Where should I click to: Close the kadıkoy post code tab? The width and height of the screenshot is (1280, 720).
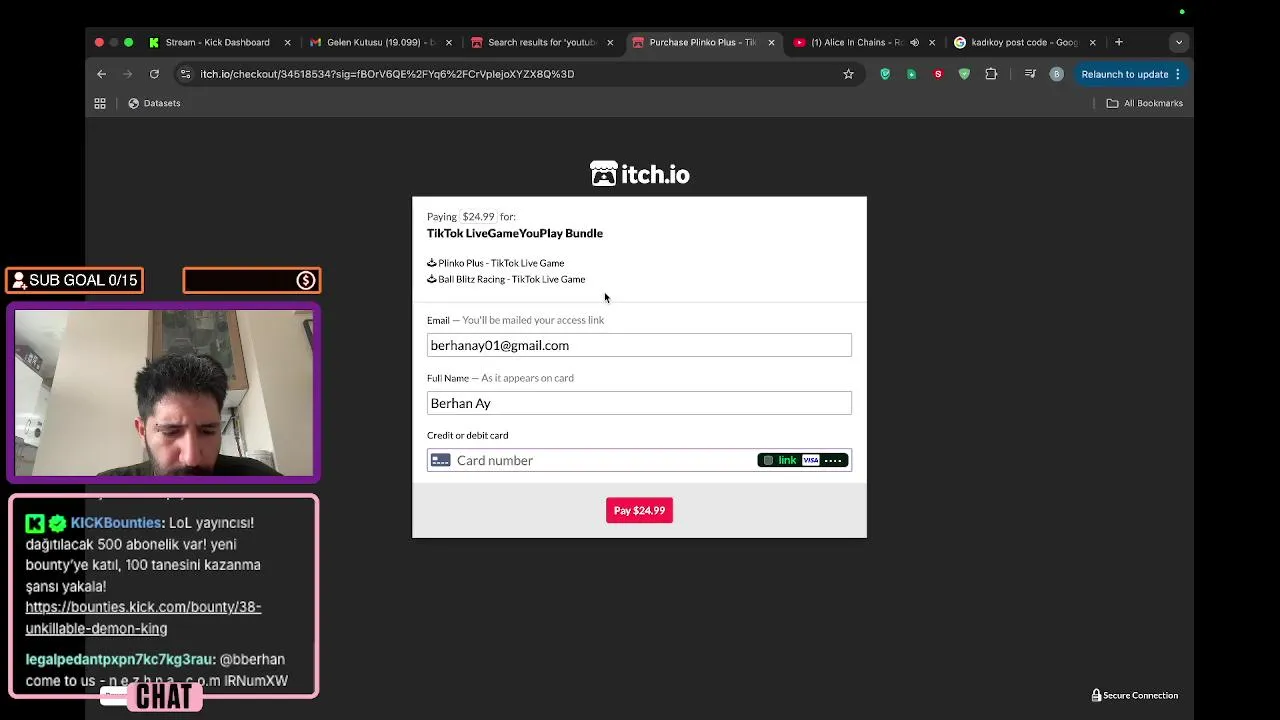click(x=1093, y=42)
